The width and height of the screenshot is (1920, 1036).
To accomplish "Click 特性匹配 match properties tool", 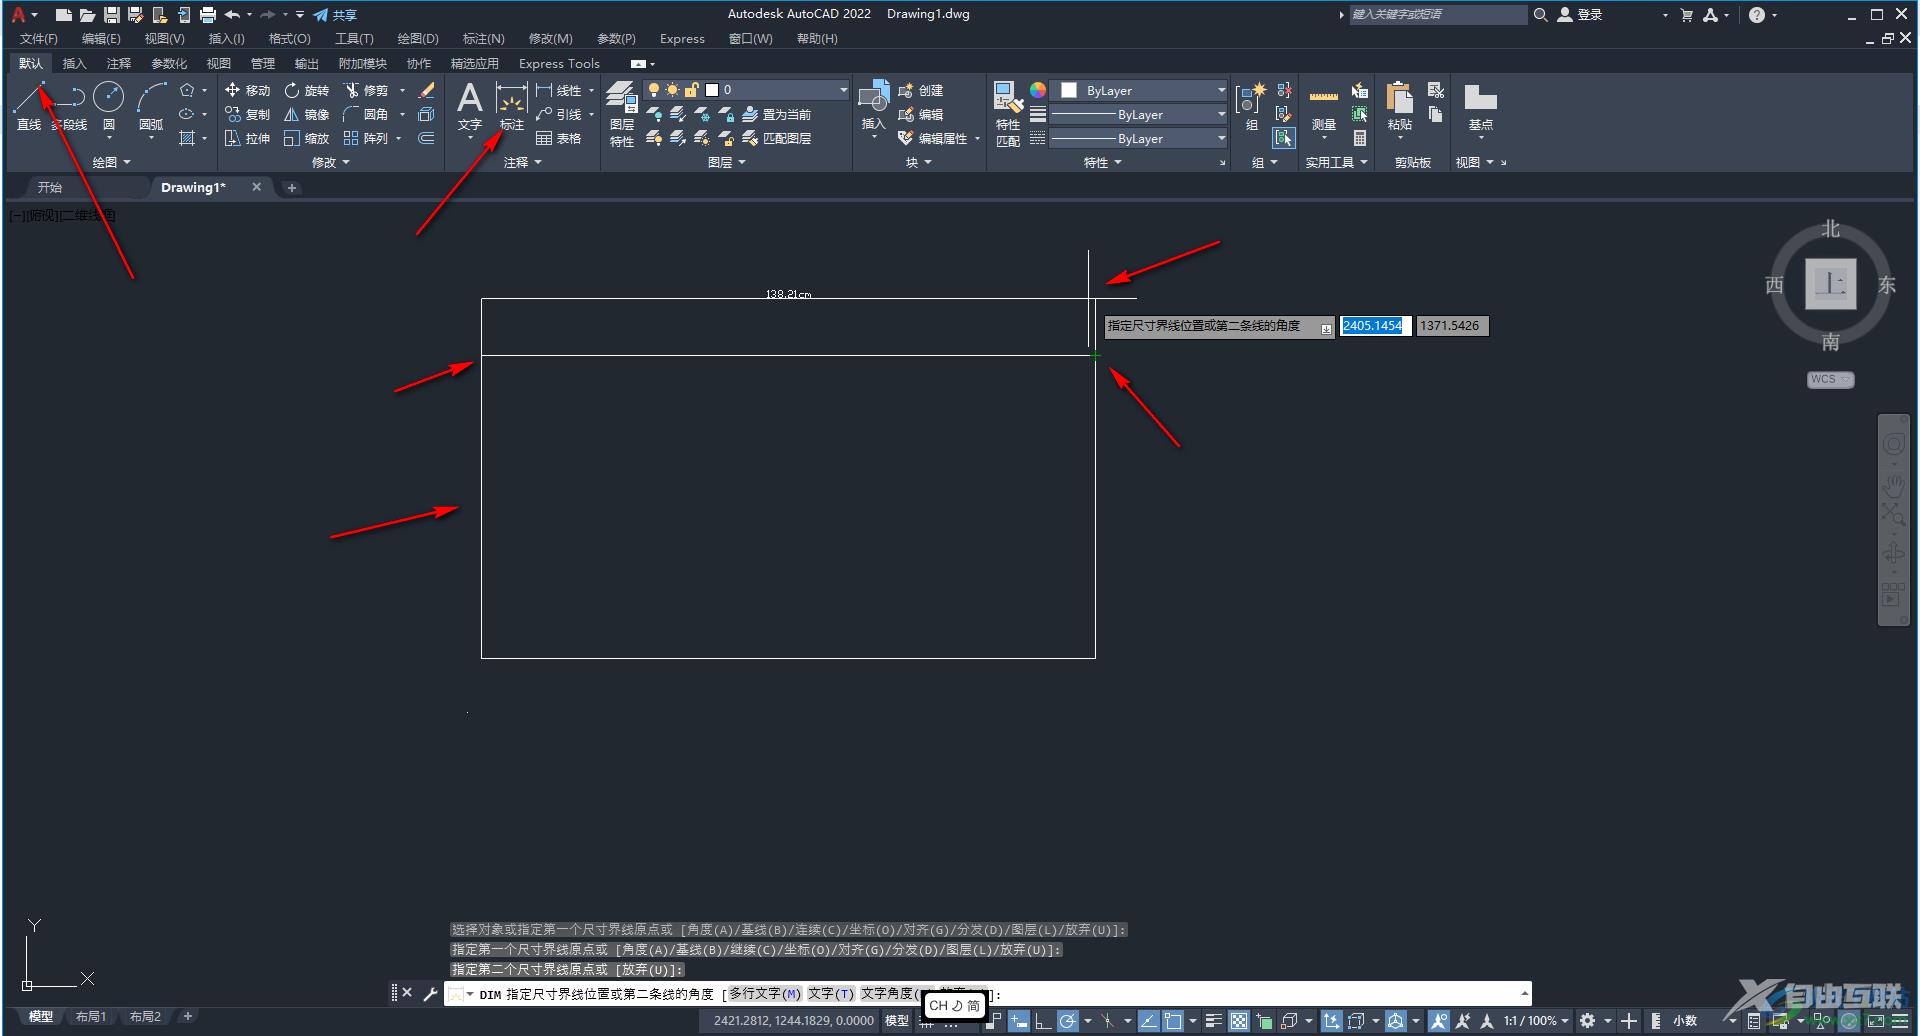I will [1008, 114].
